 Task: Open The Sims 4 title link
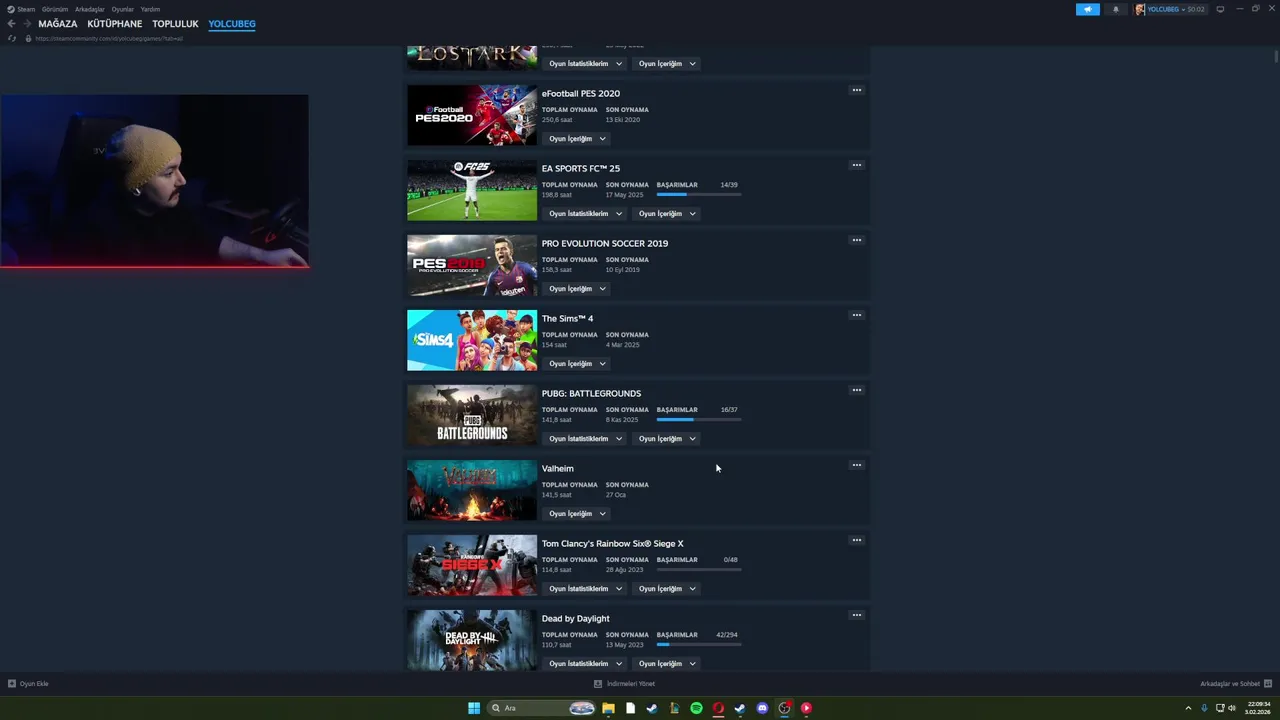click(568, 318)
